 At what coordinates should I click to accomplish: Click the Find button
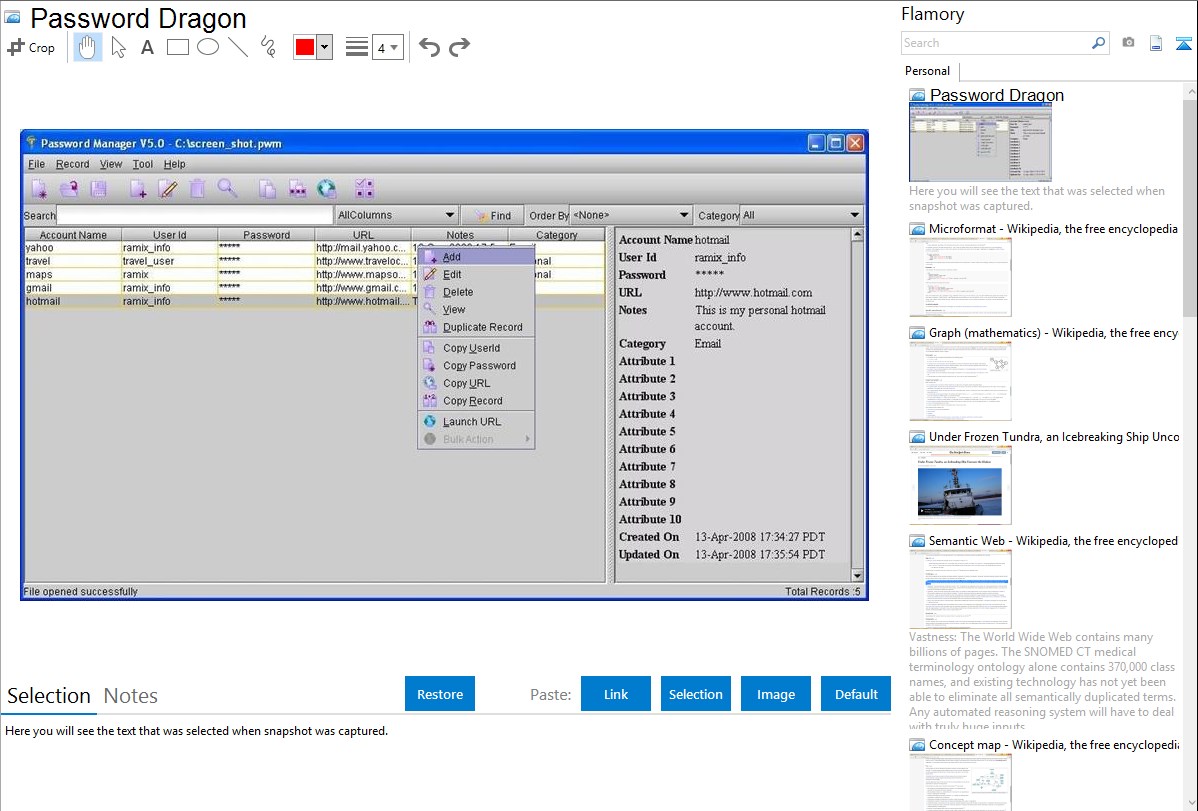coord(493,216)
